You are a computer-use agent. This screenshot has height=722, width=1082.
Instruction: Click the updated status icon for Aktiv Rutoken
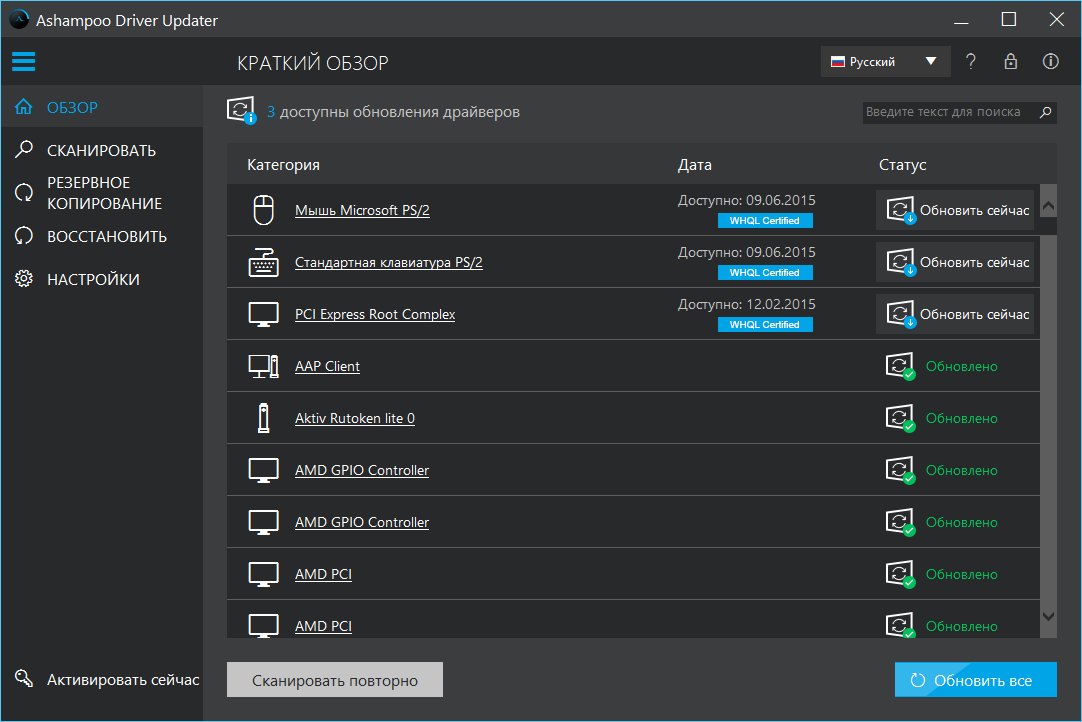tap(900, 418)
